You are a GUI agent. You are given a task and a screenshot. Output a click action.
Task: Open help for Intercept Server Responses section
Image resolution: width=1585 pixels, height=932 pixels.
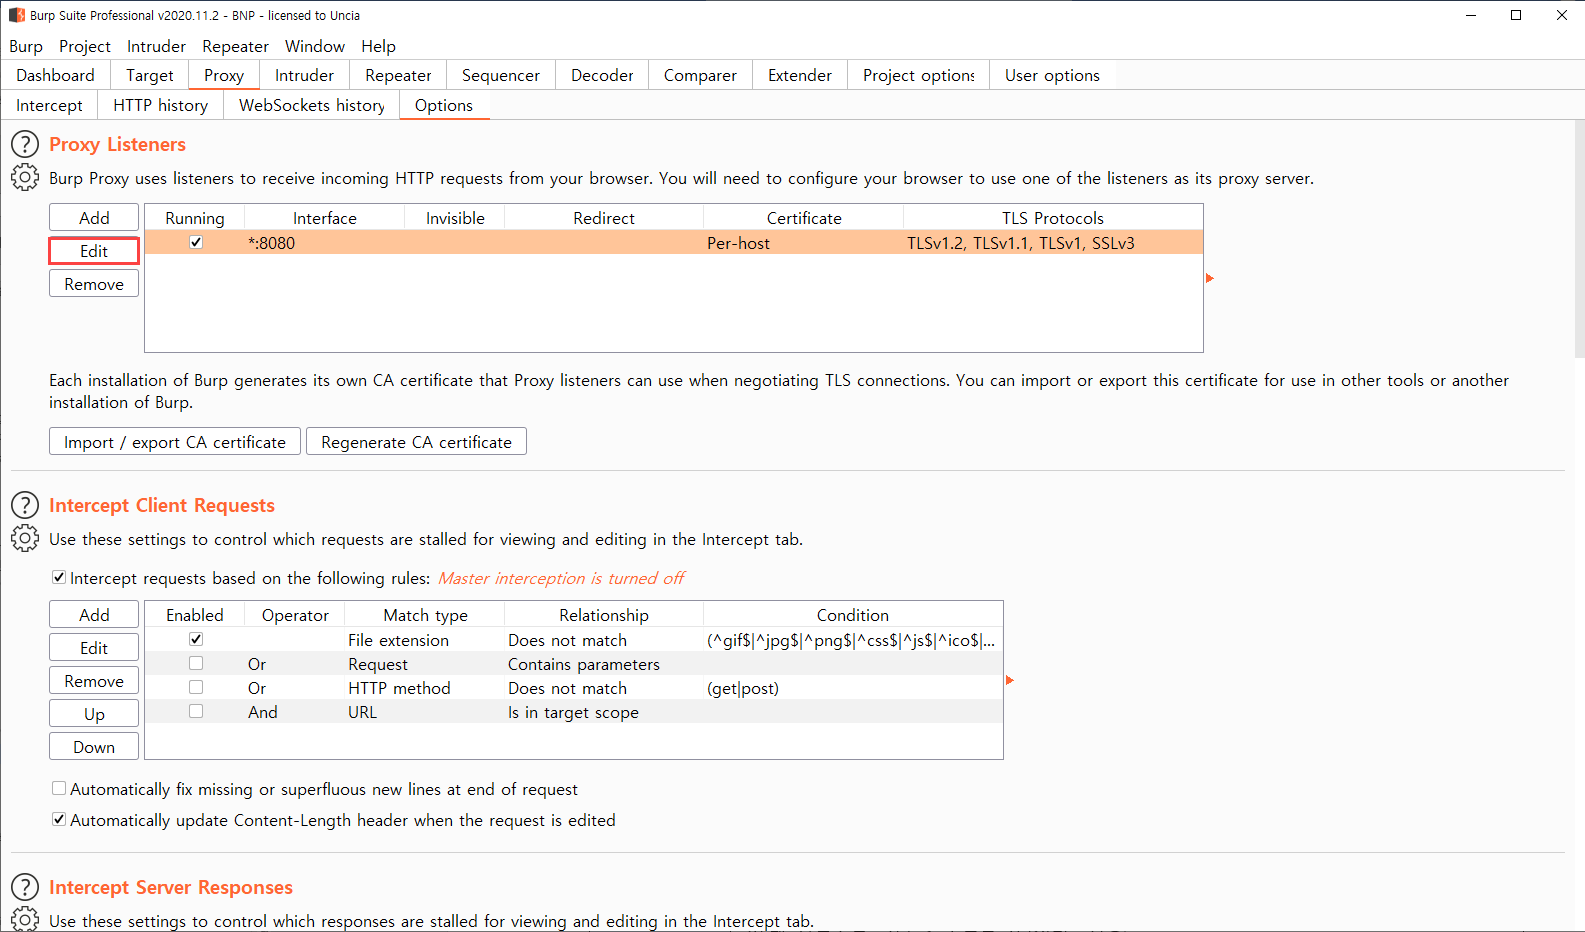tap(24, 887)
